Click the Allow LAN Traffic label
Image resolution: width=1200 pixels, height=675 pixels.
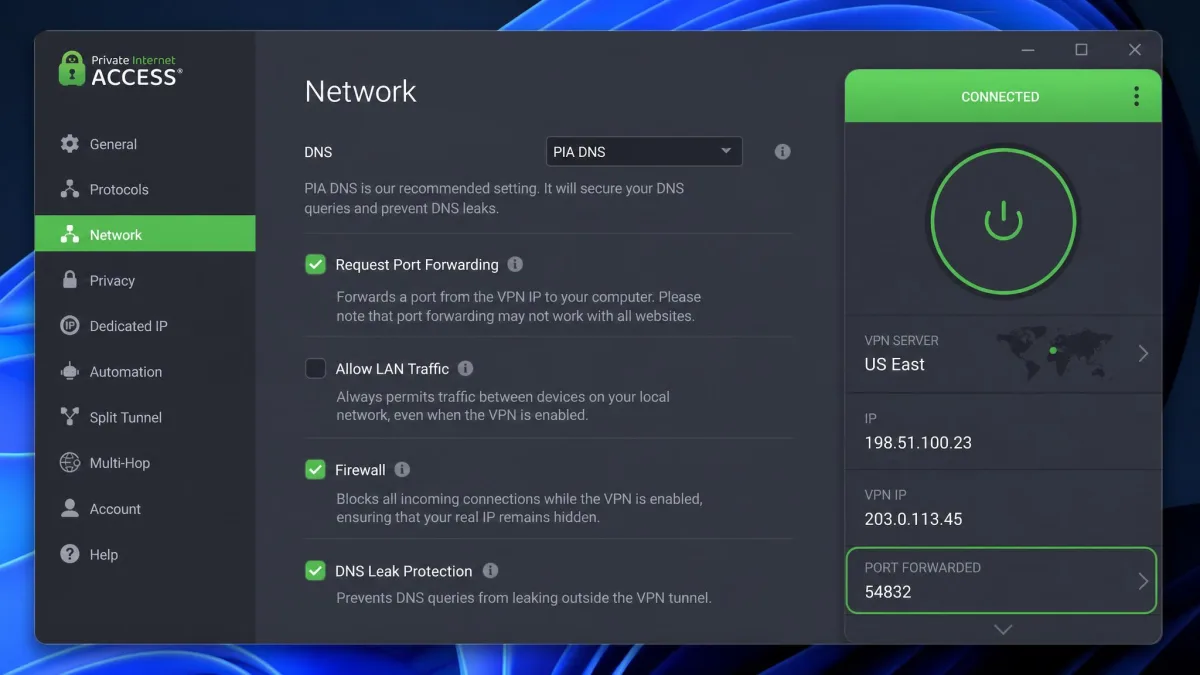pos(392,369)
